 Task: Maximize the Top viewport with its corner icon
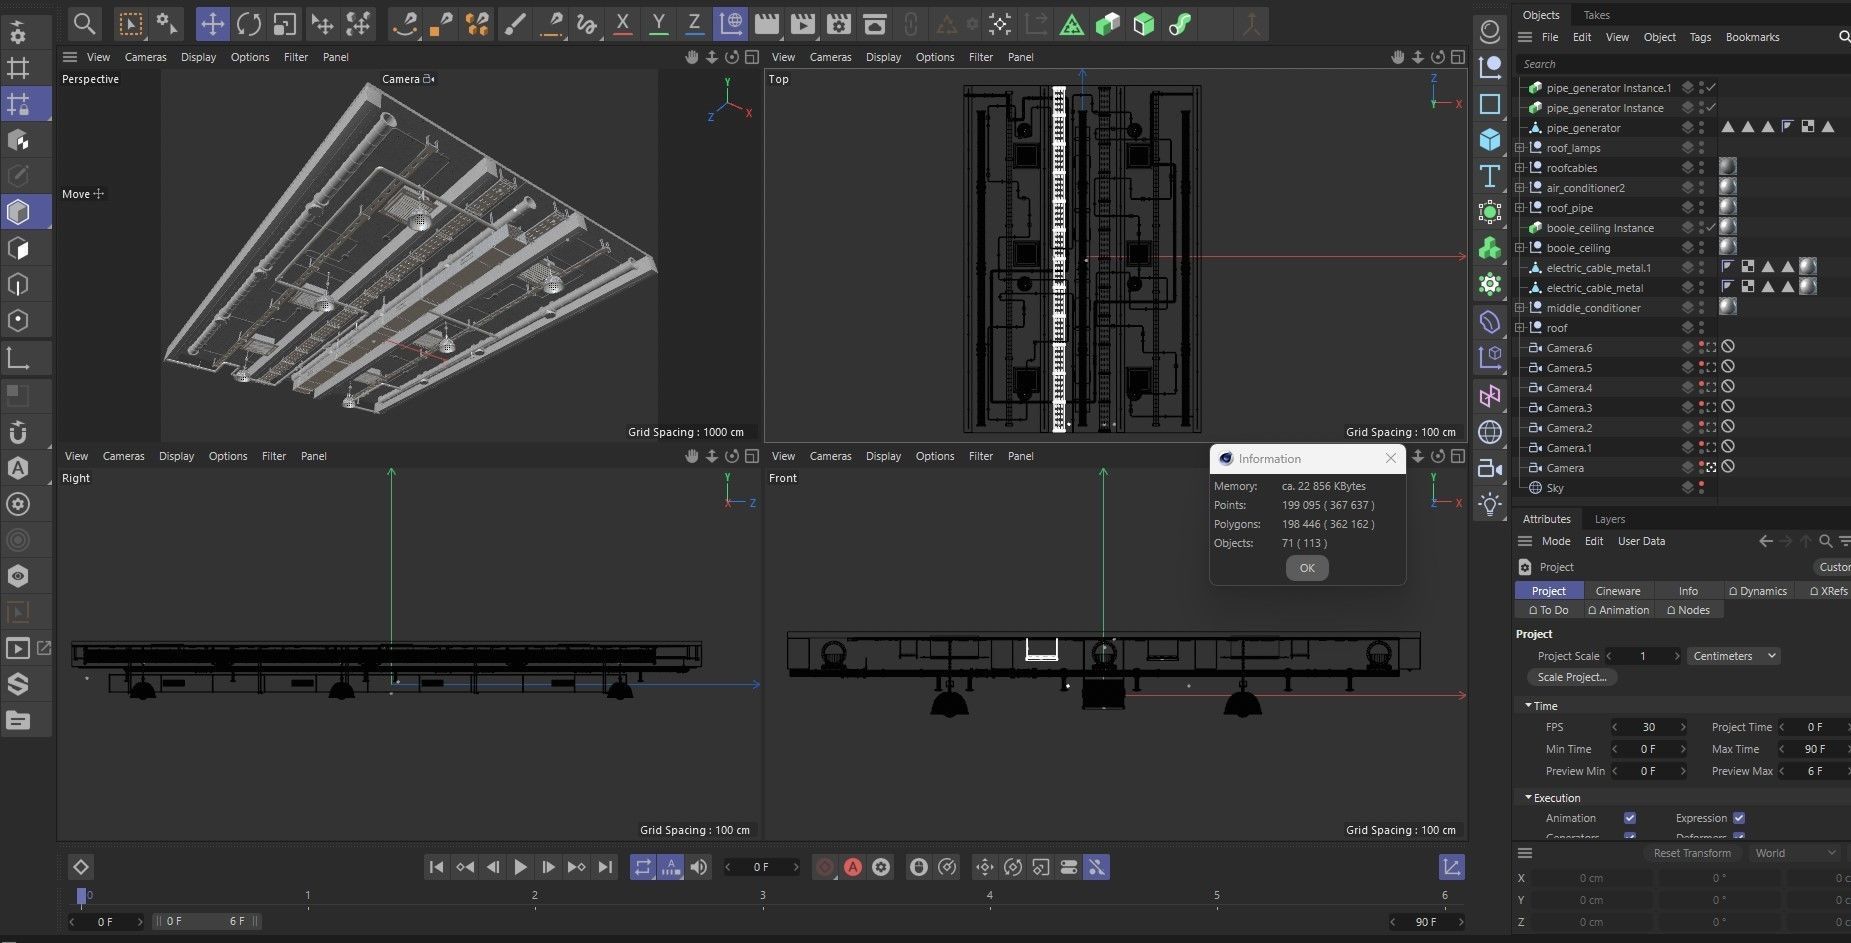coord(1458,57)
